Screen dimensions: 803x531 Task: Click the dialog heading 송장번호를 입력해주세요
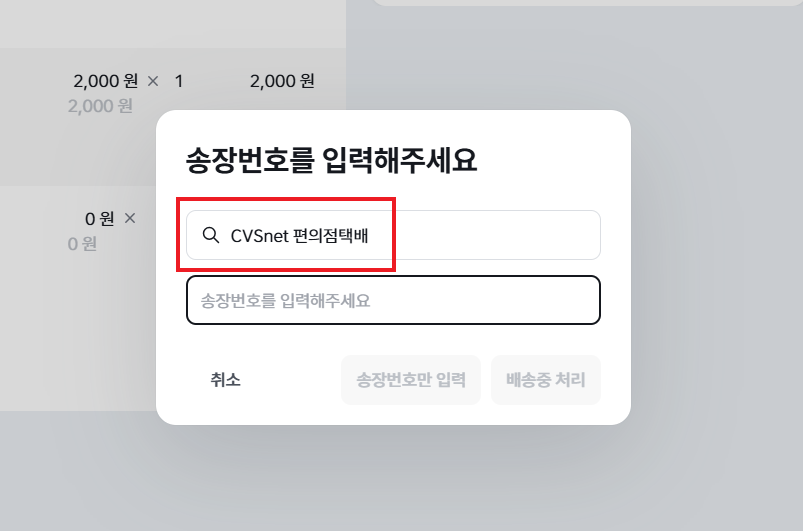(331, 160)
